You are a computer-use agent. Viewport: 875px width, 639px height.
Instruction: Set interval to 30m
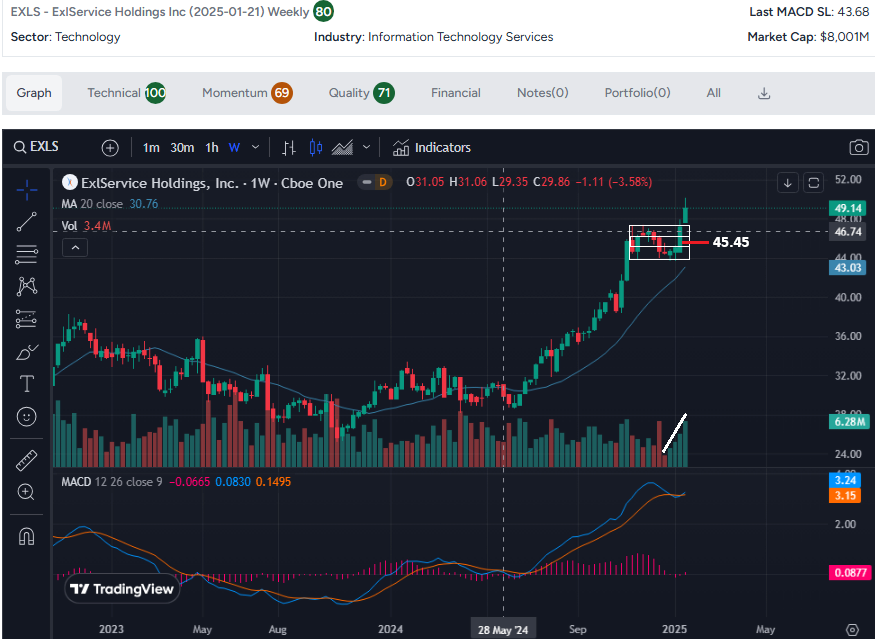point(181,147)
